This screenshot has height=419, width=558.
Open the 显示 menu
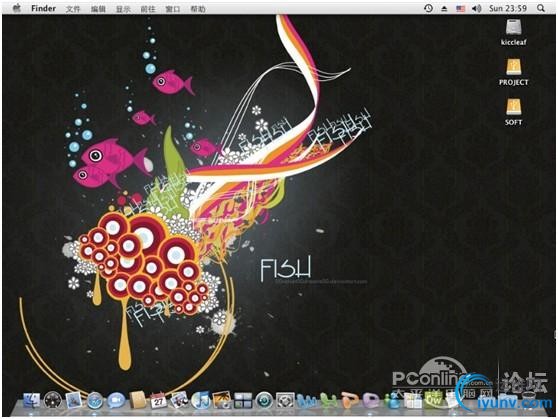point(123,9)
